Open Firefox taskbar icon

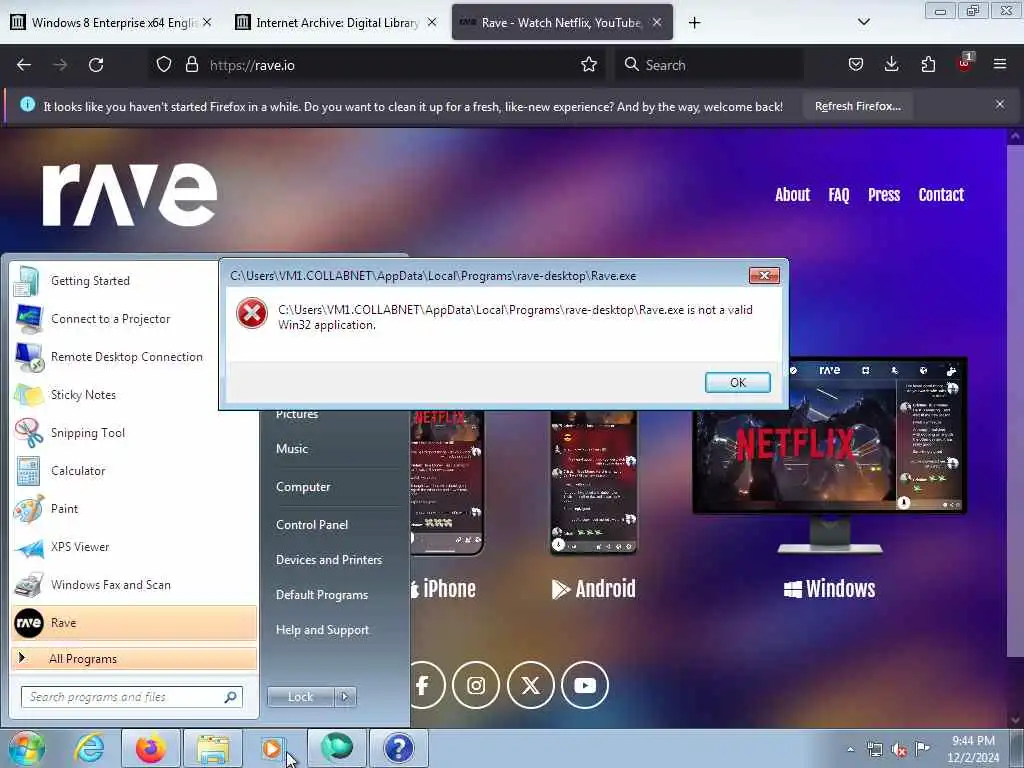[x=151, y=748]
